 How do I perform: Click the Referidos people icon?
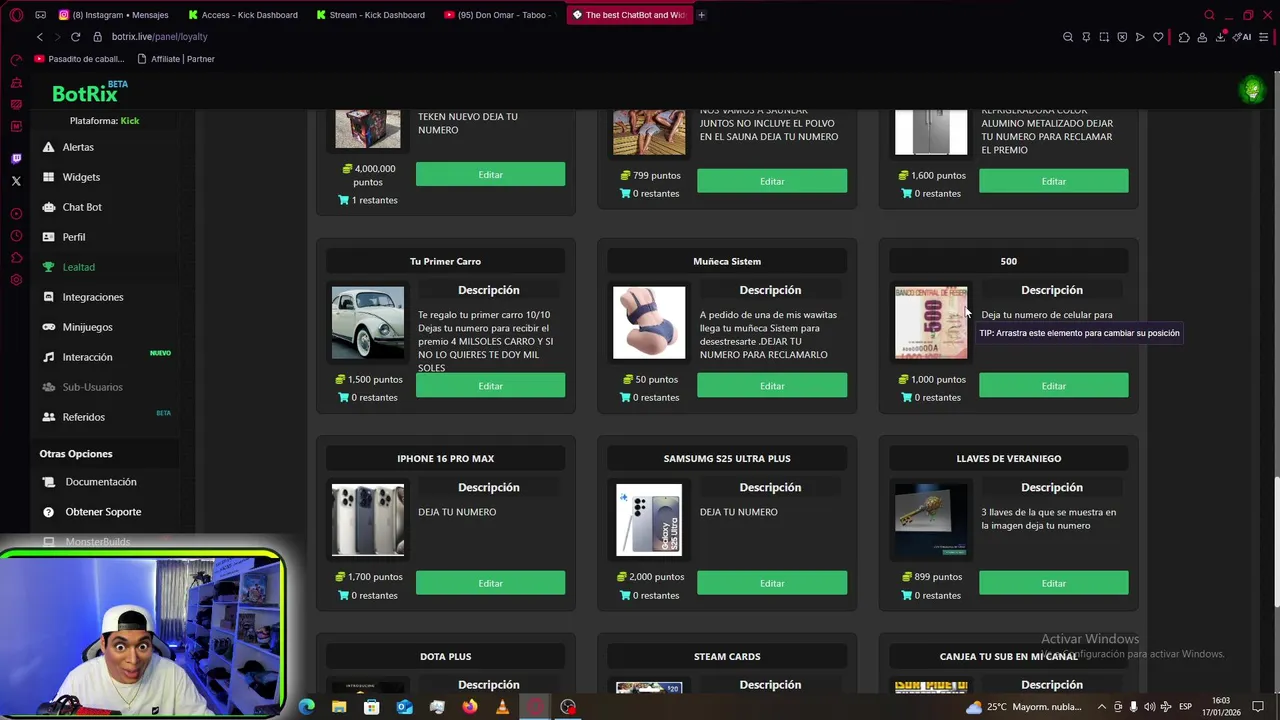pos(48,417)
